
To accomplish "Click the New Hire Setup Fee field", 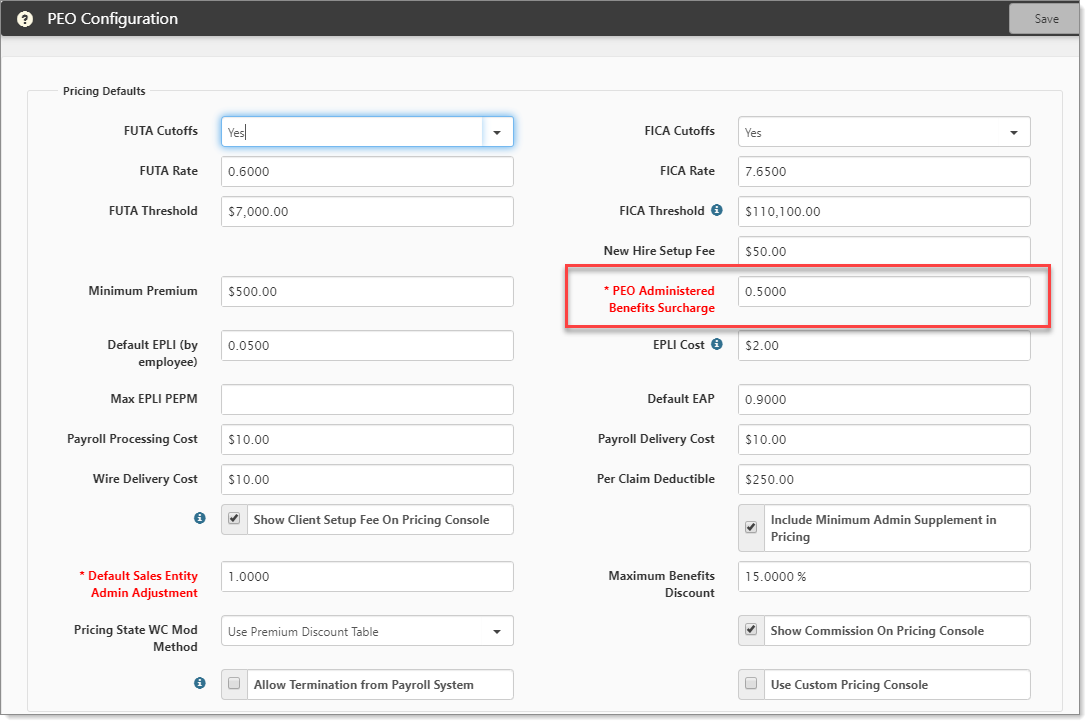I will coord(884,251).
